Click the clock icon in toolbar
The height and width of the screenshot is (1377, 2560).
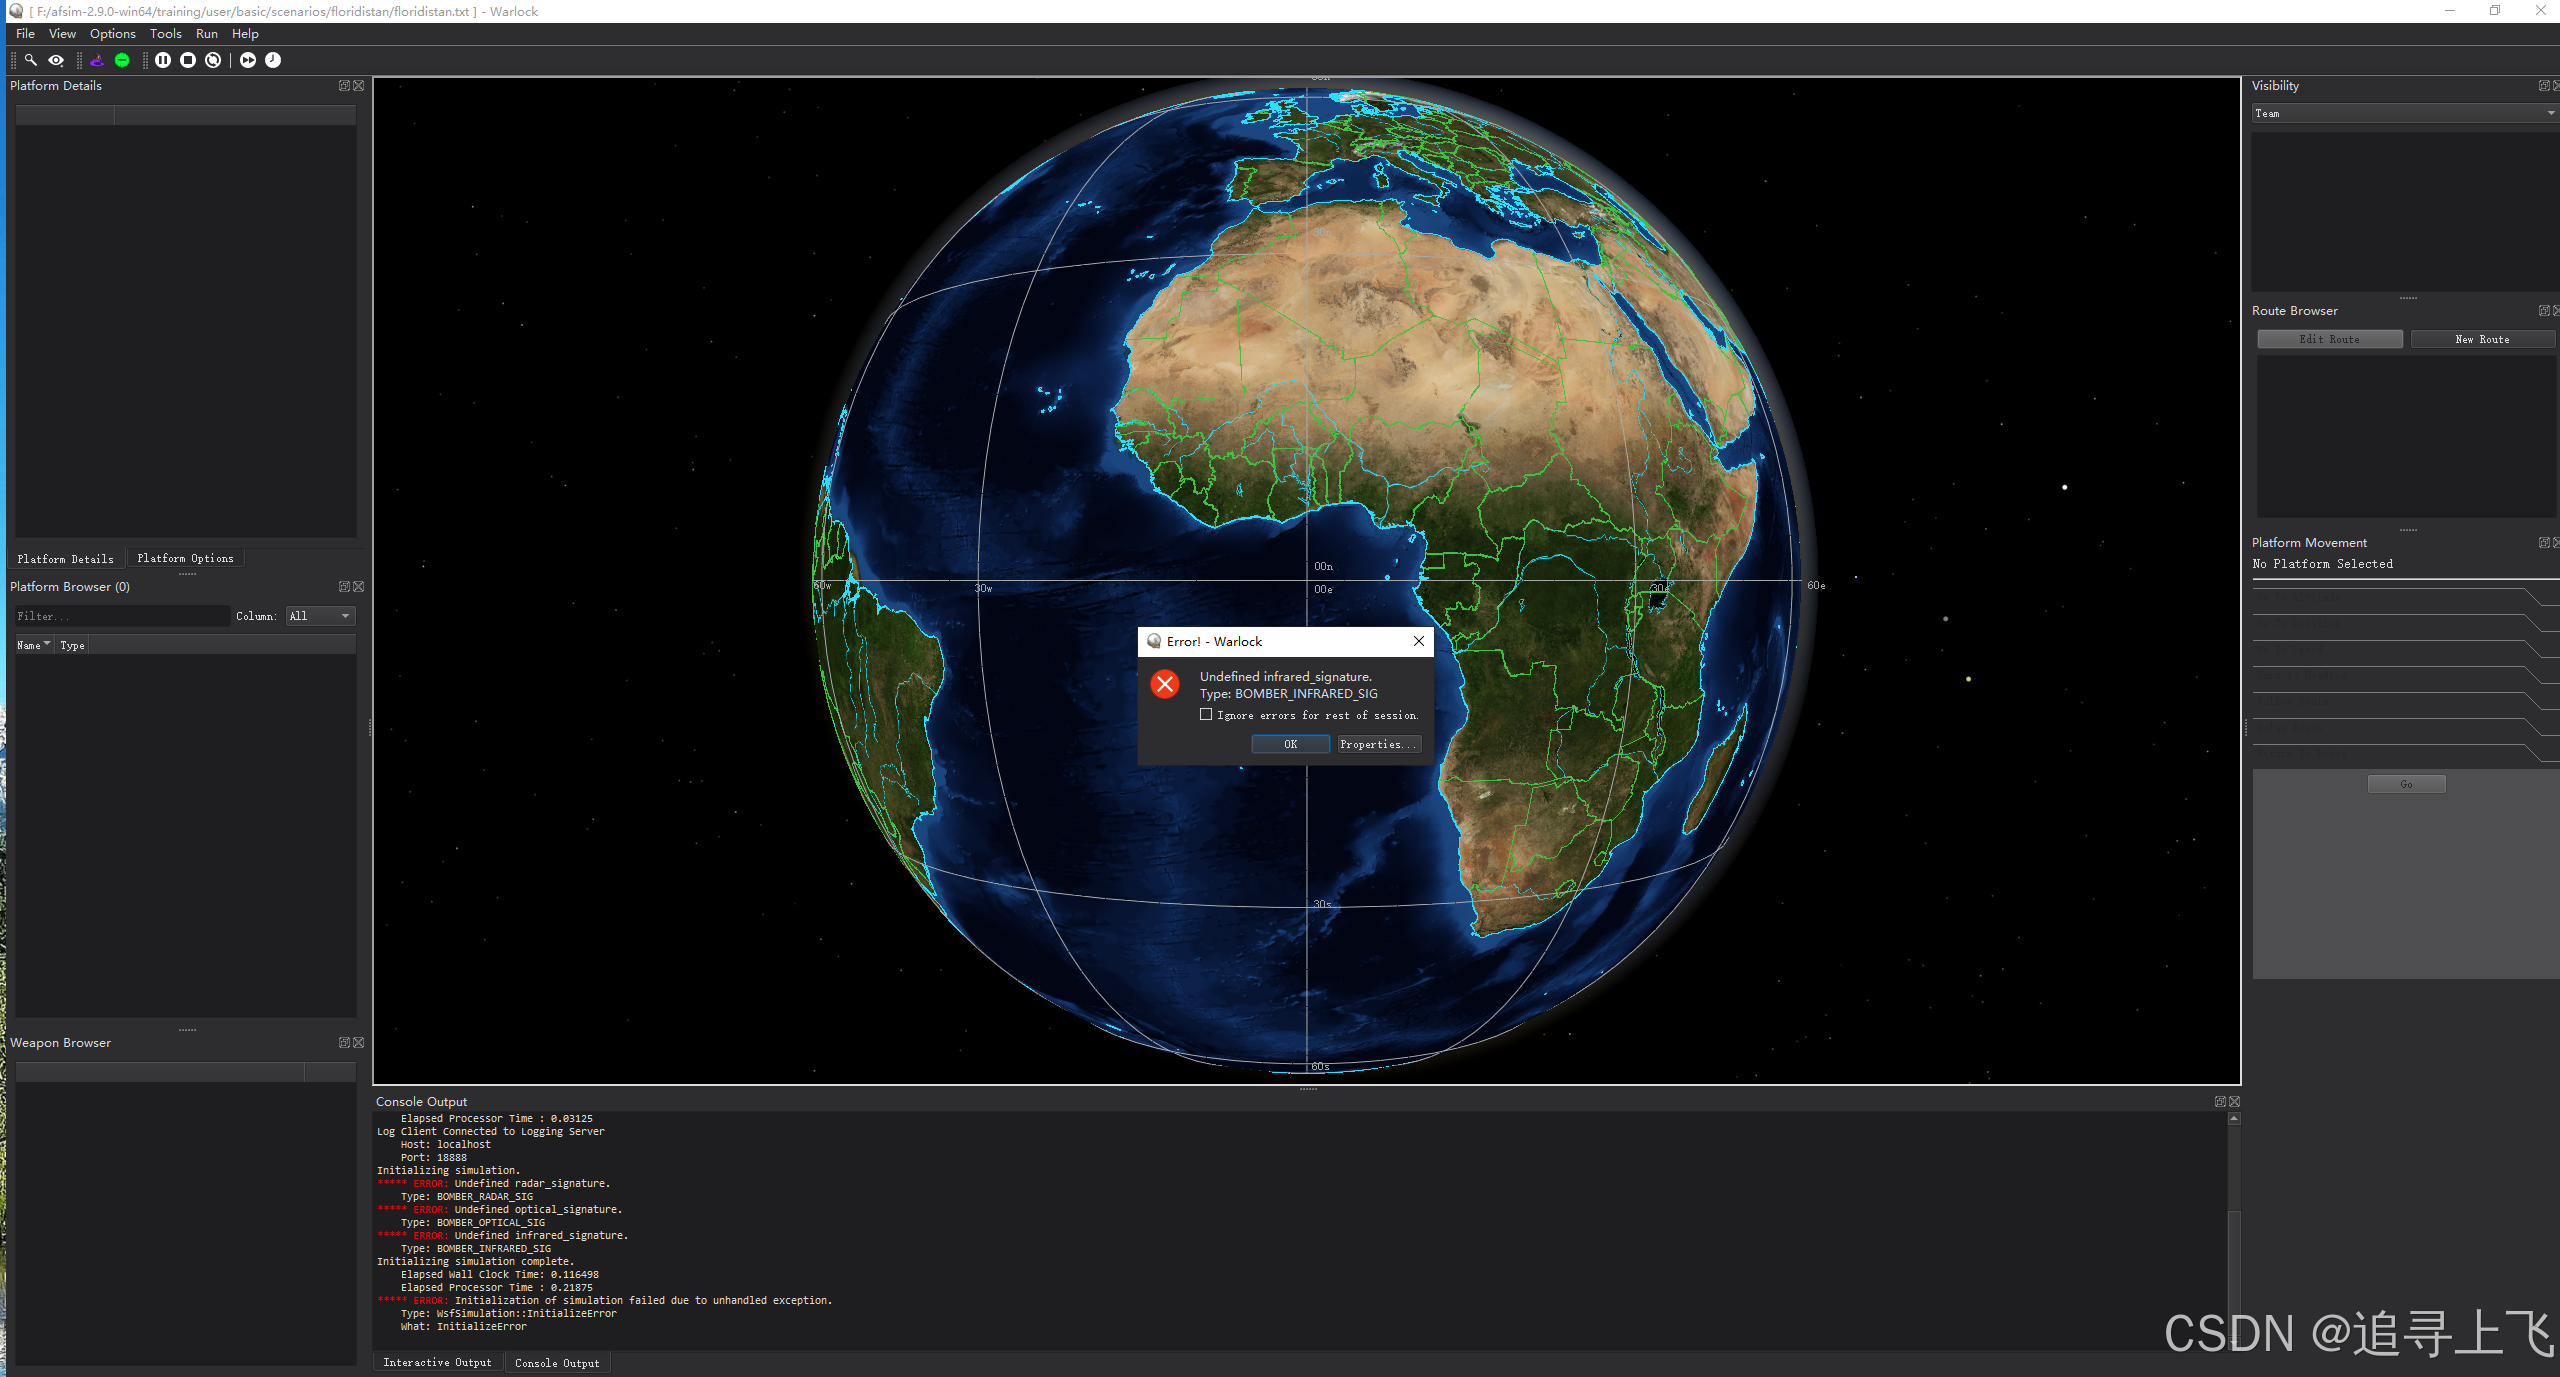[x=273, y=60]
